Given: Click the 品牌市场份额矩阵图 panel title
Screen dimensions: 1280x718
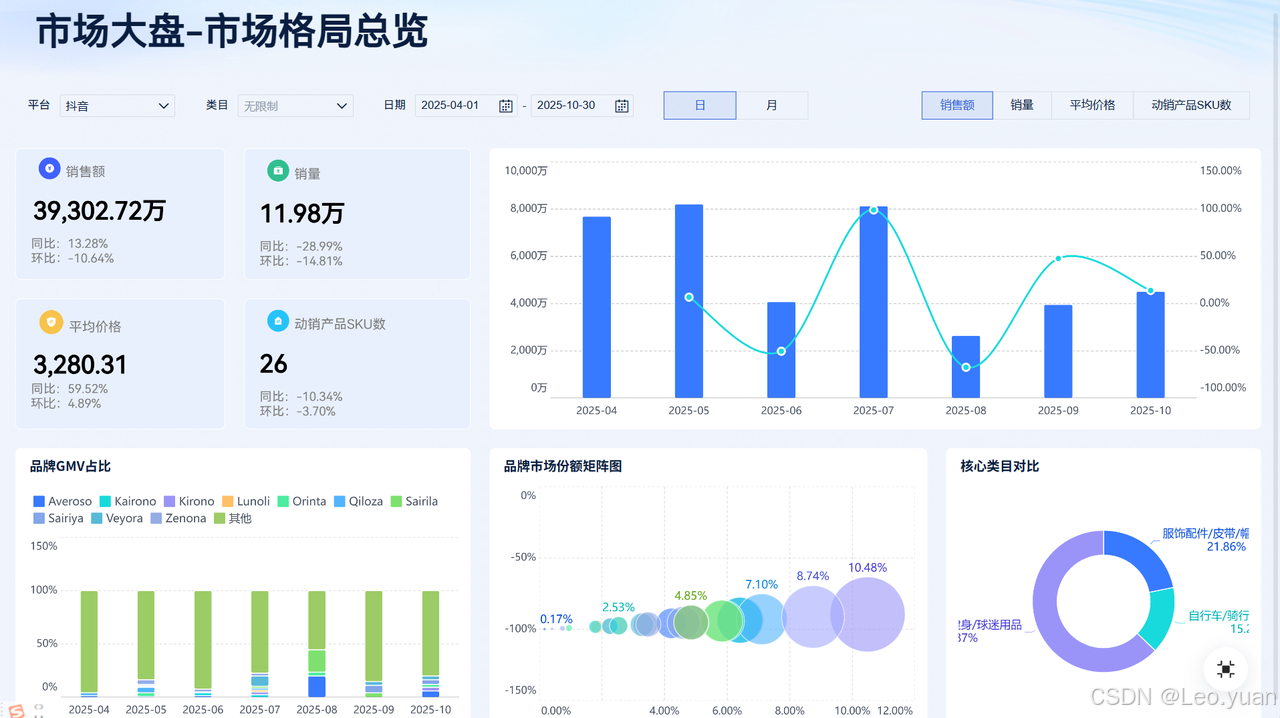Looking at the screenshot, I should pos(563,466).
